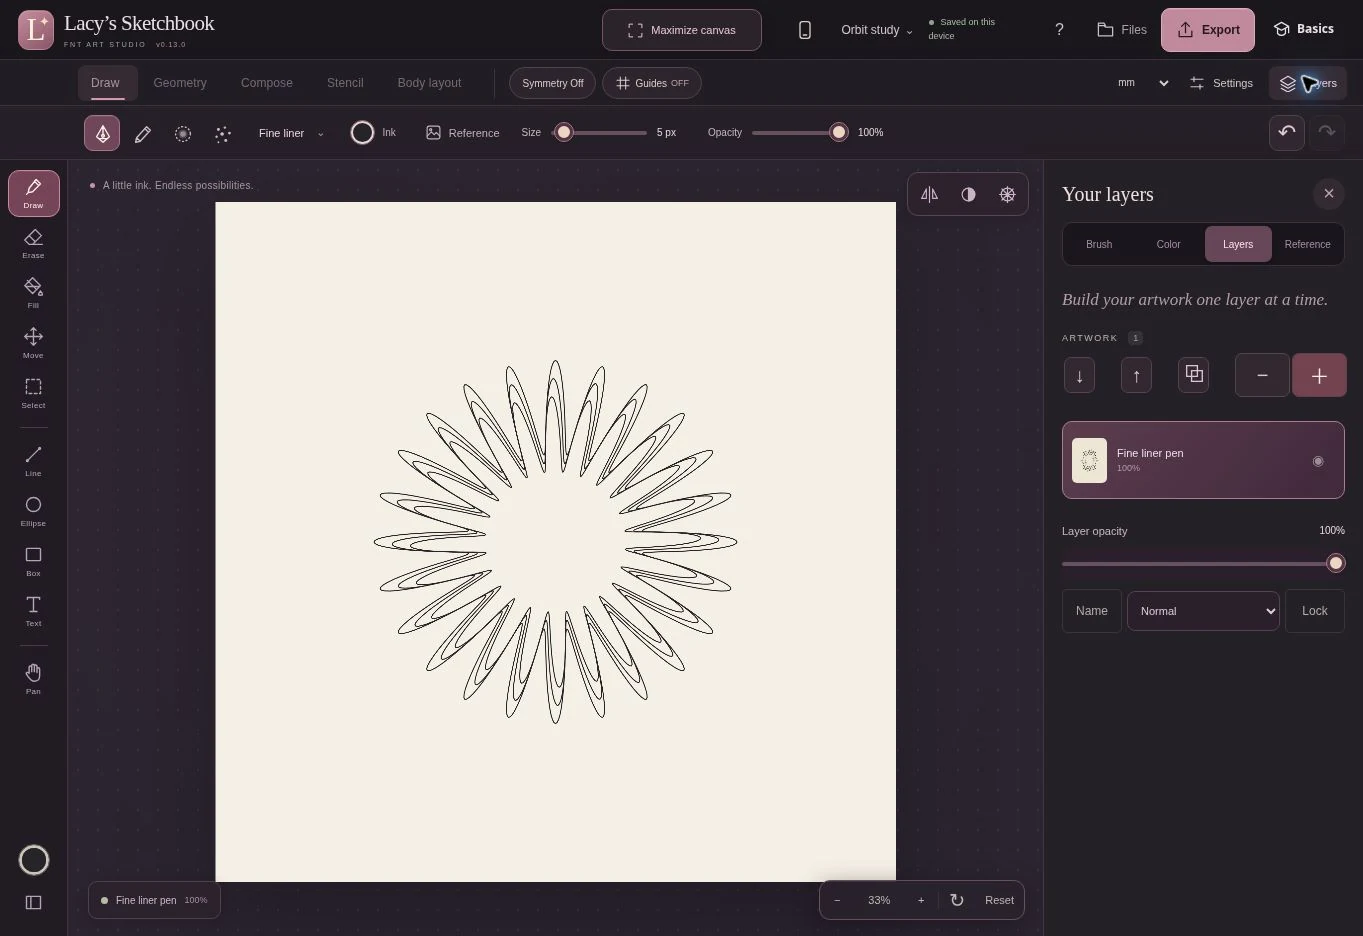Pick the Line tool

[x=33, y=461]
